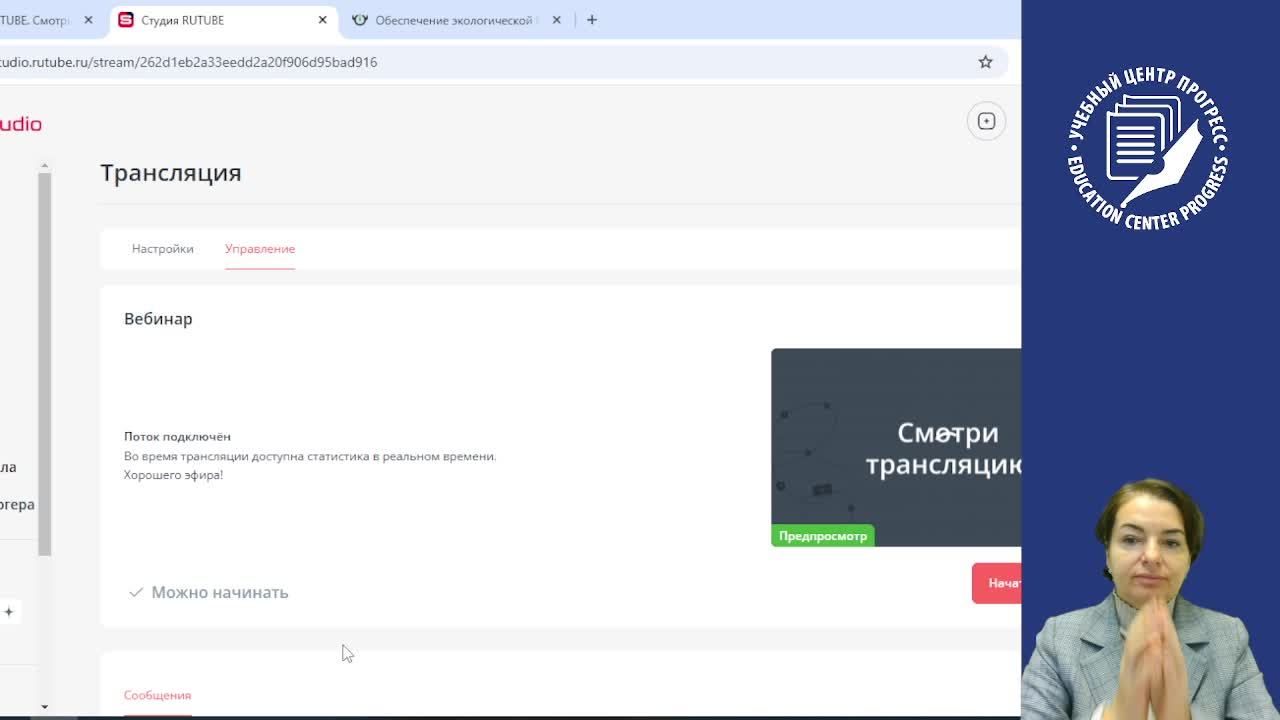Switch to the Студия RUTUBE browser tab
The width and height of the screenshot is (1280, 720).
[x=224, y=20]
